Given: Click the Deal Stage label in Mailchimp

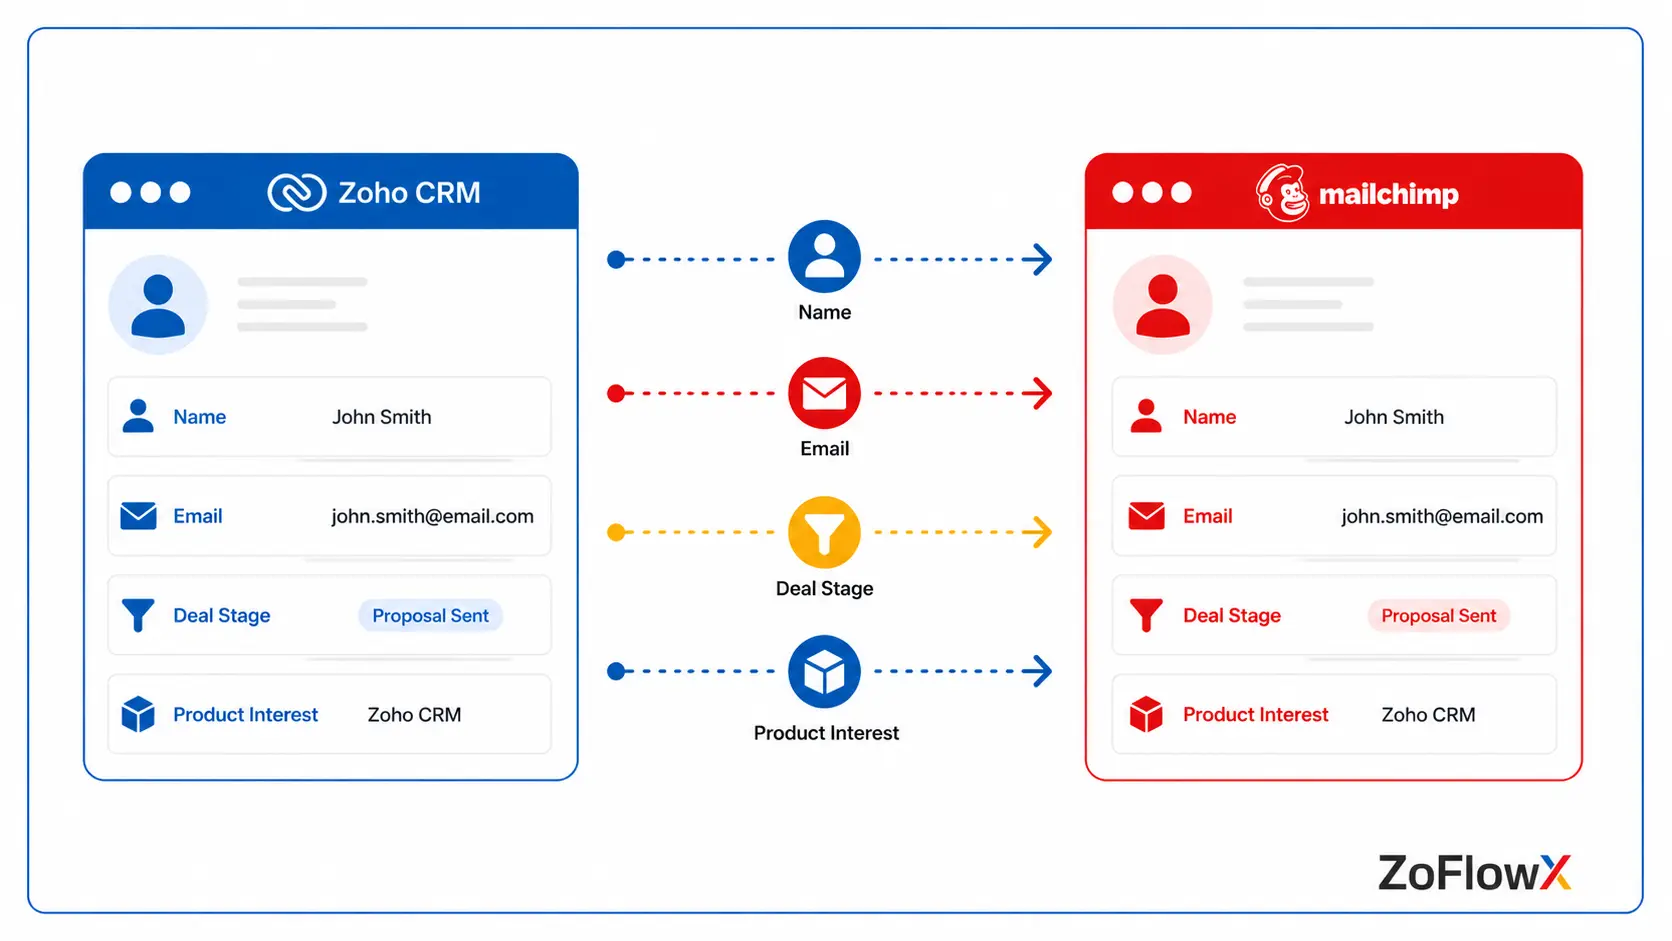Looking at the screenshot, I should [1232, 615].
